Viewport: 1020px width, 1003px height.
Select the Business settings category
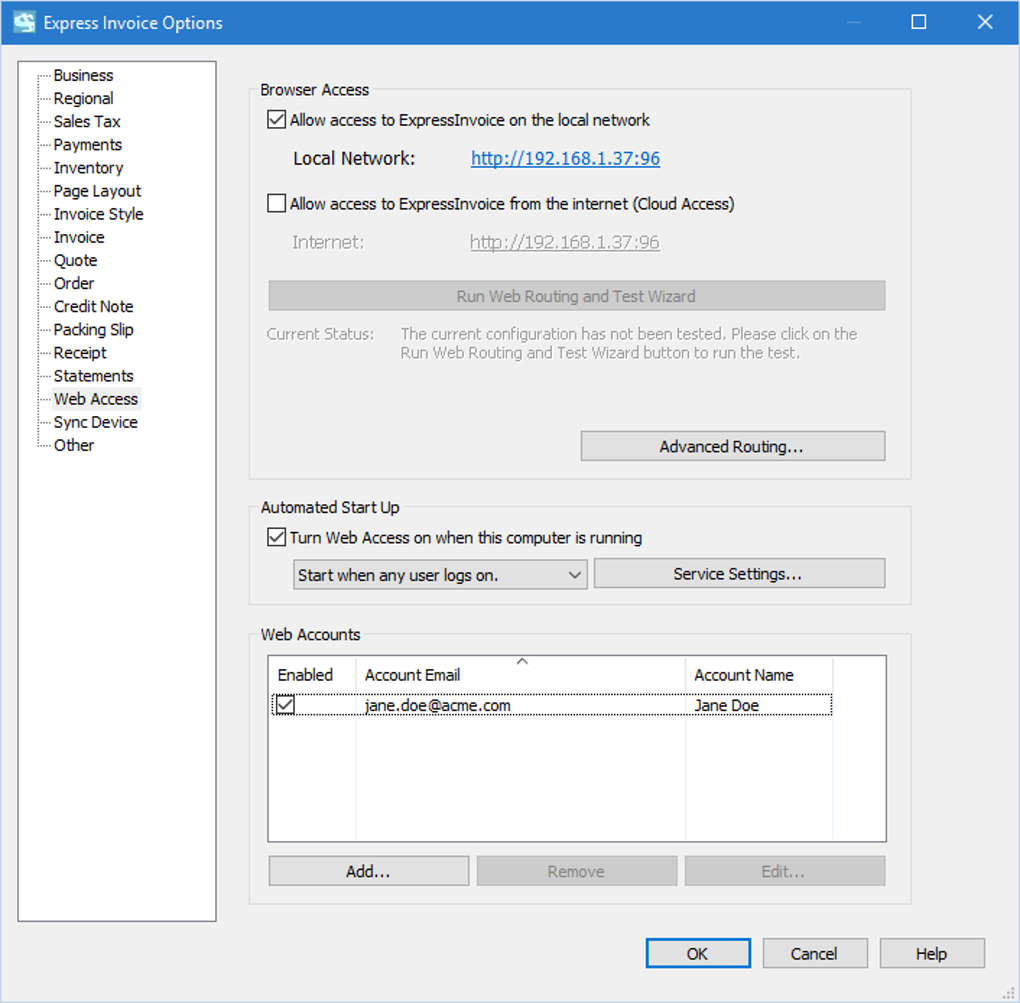click(82, 75)
